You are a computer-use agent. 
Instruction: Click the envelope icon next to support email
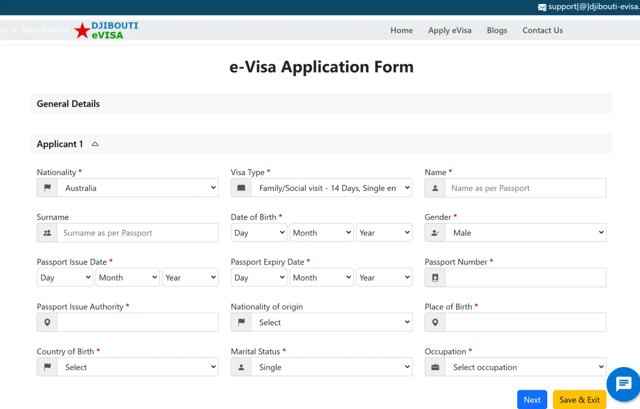click(542, 7)
